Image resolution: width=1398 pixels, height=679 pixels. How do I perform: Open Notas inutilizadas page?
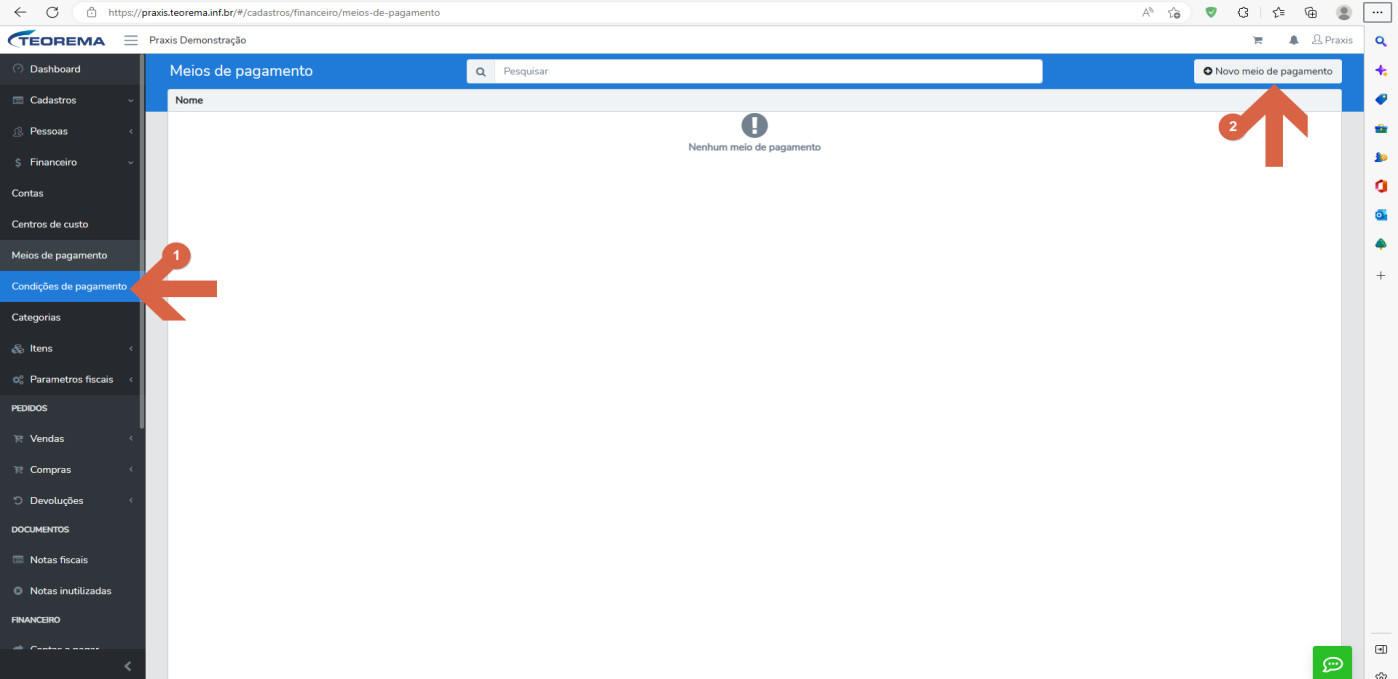[x=72, y=590]
